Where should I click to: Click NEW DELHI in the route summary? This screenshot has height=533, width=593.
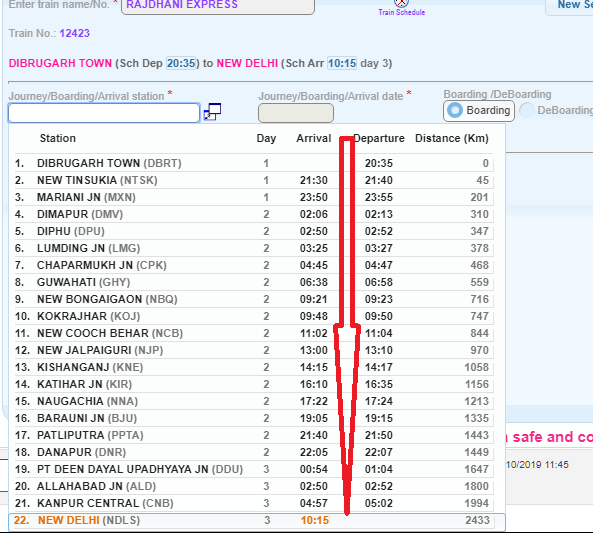[247, 63]
